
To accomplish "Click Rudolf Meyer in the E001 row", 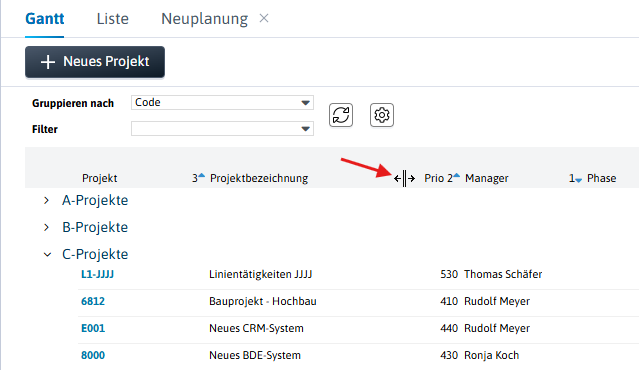I will (x=497, y=328).
